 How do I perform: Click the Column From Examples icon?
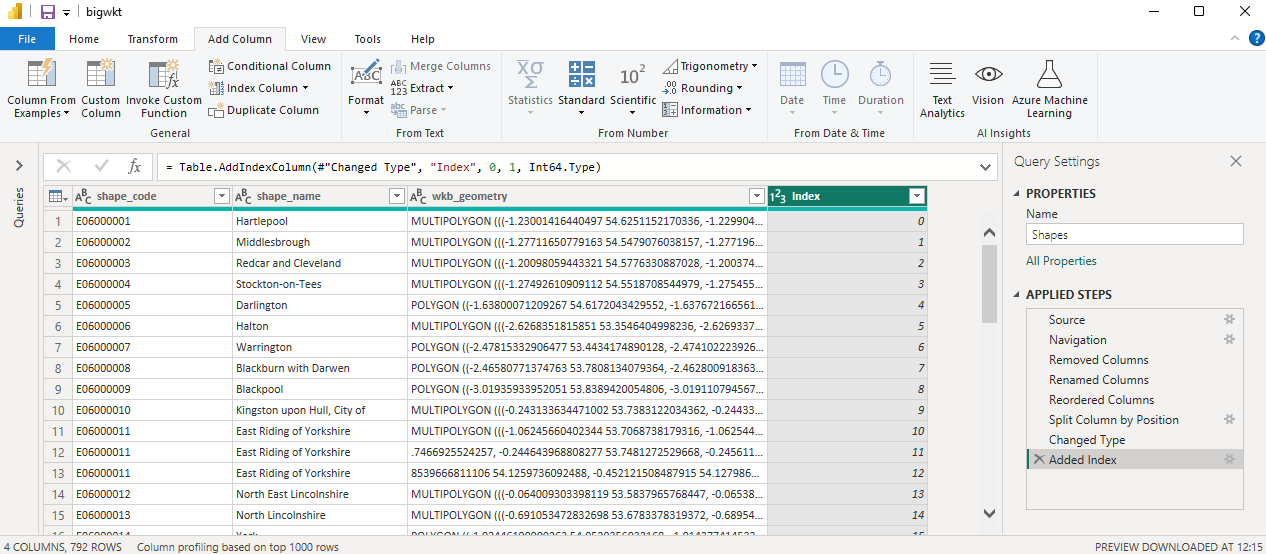[x=41, y=75]
